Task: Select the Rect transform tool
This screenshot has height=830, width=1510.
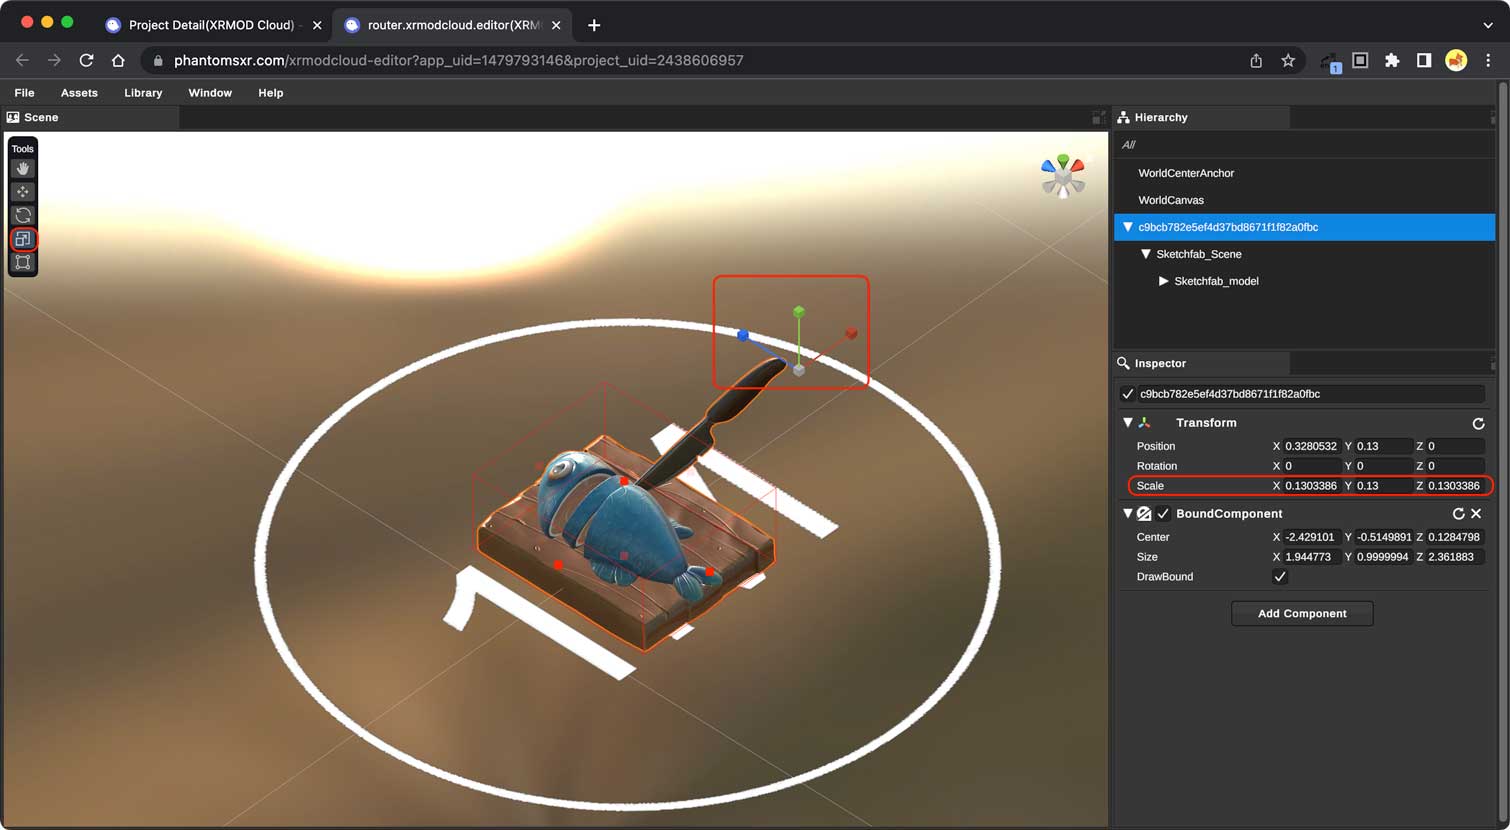Action: 23,262
